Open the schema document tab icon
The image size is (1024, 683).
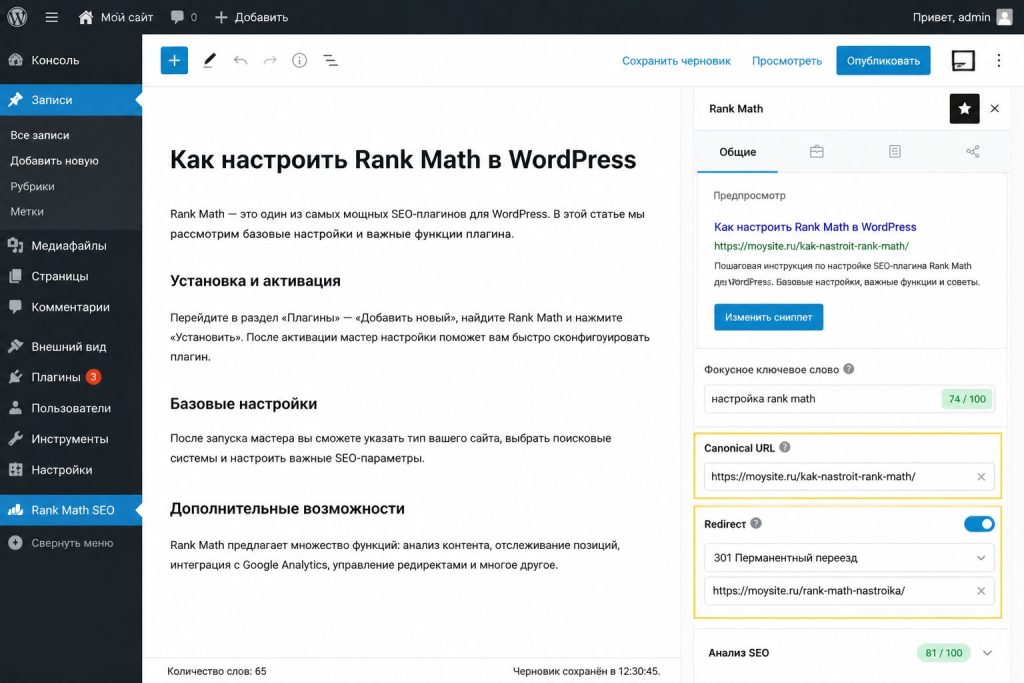pos(895,151)
